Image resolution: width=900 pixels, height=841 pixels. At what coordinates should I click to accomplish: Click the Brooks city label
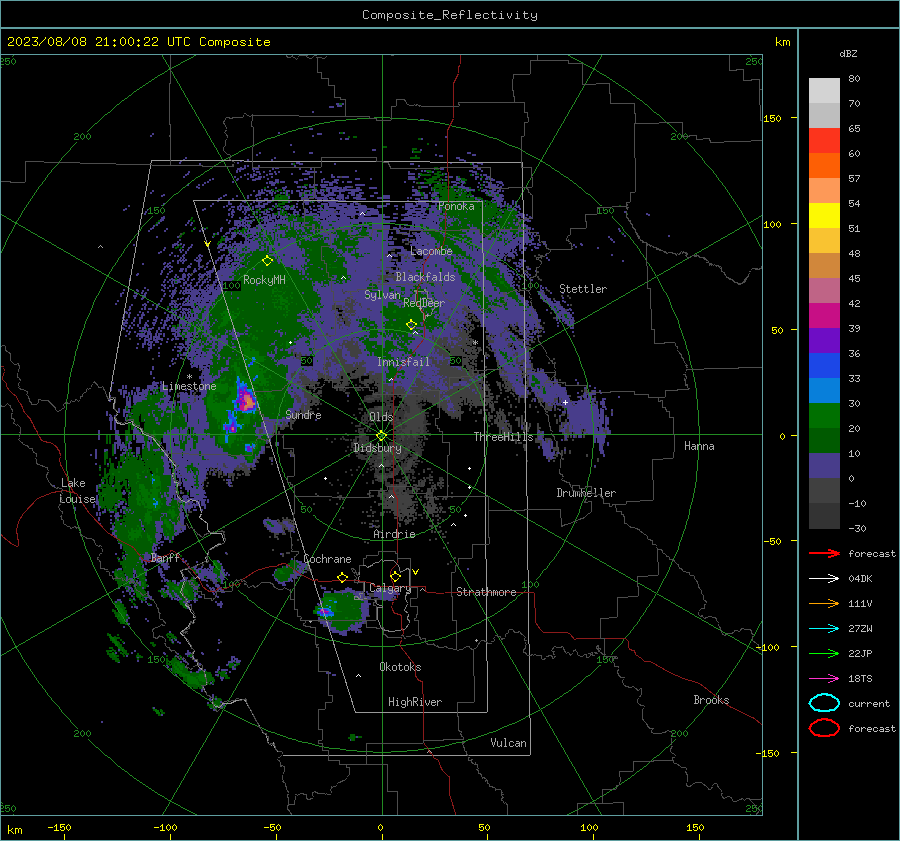711,700
